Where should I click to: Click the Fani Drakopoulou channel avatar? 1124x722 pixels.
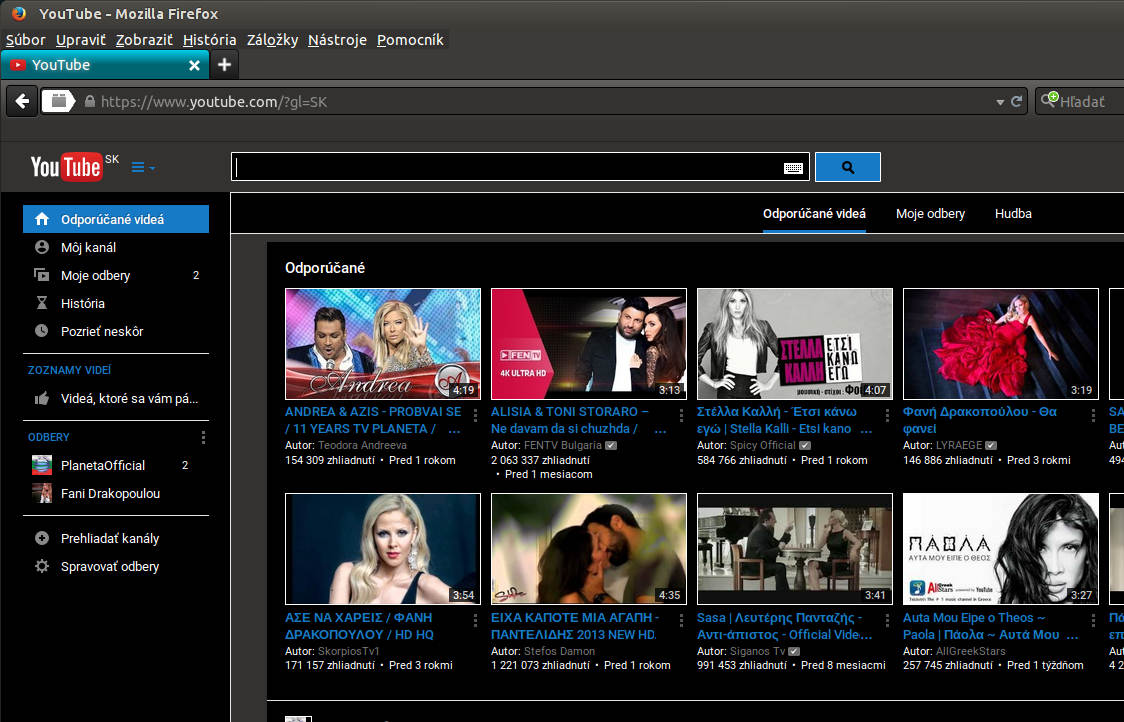42,493
